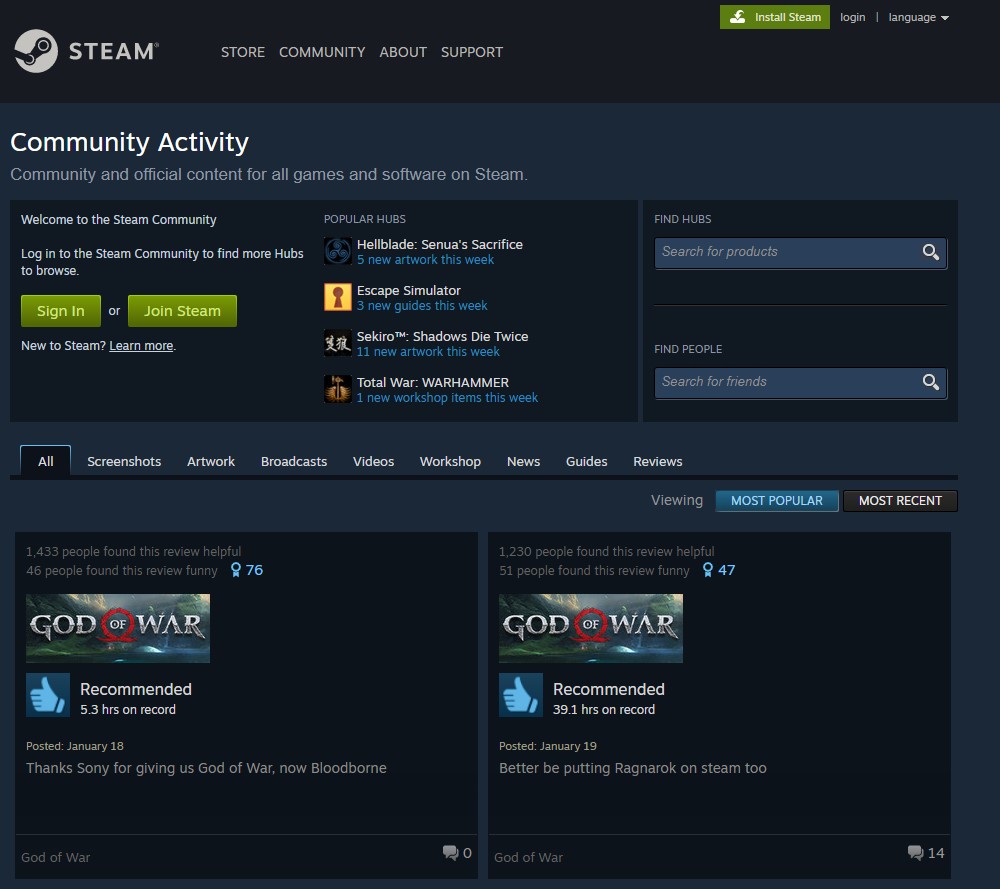Screen dimensions: 1000x889
Task: Select Most Popular viewing mode
Action: [x=777, y=501]
